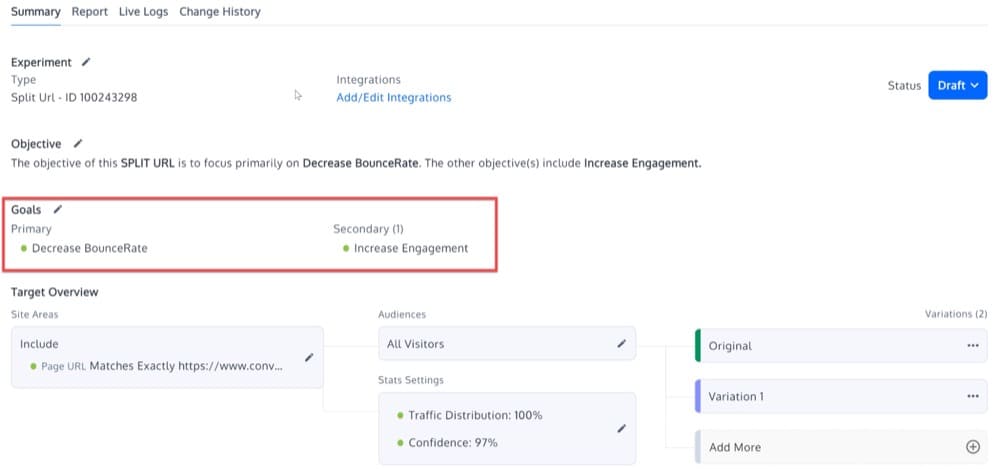
Task: Edit the All Visitors audience pencil
Action: click(x=622, y=343)
